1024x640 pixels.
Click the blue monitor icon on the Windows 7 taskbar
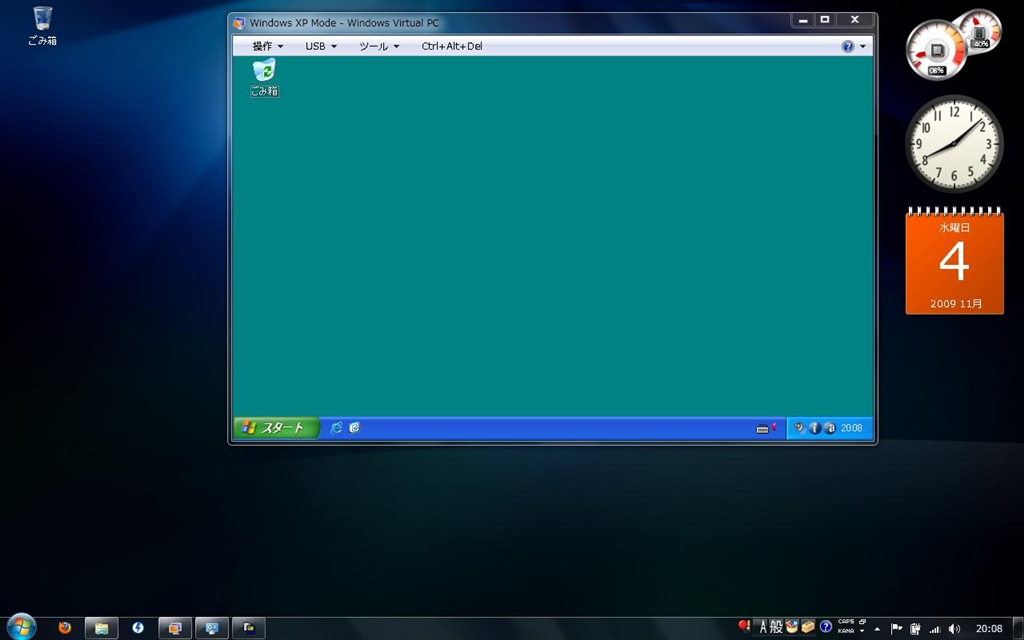212,628
